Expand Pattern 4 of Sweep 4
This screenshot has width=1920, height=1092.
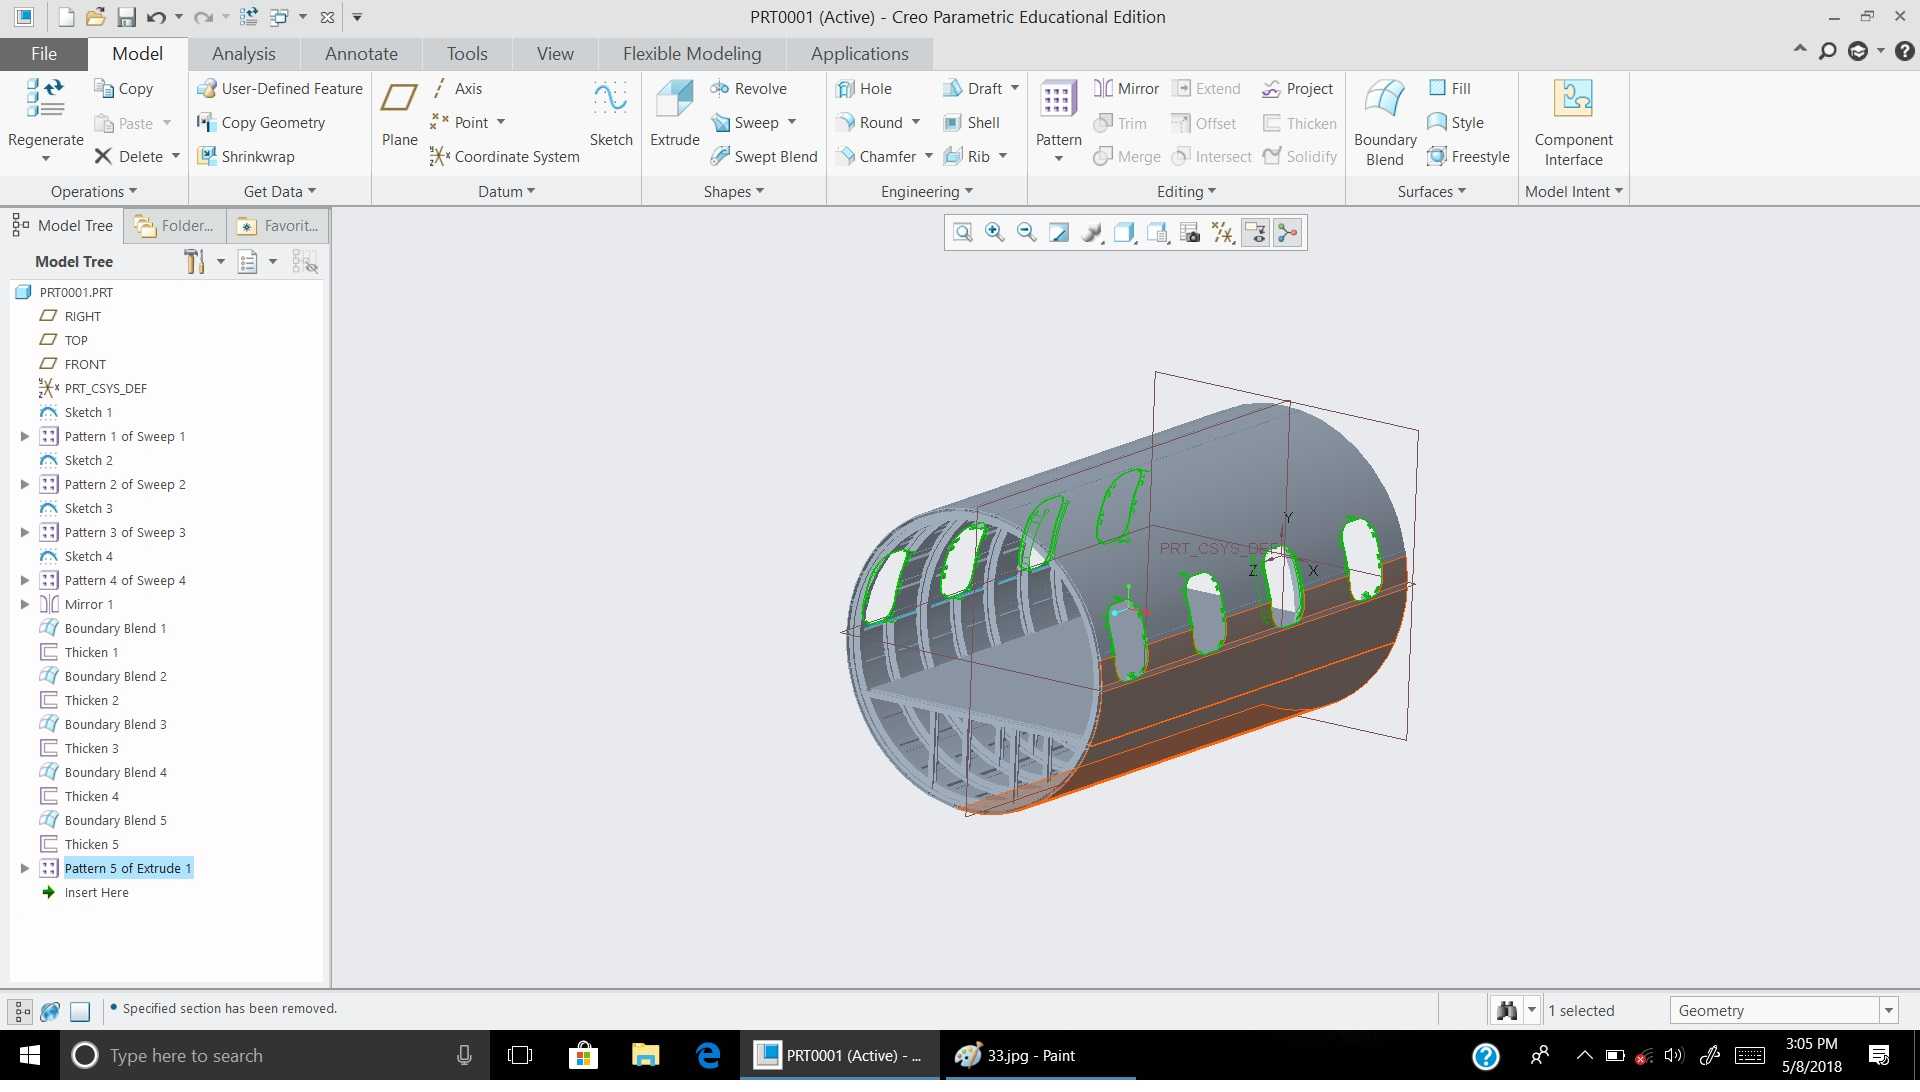point(25,580)
